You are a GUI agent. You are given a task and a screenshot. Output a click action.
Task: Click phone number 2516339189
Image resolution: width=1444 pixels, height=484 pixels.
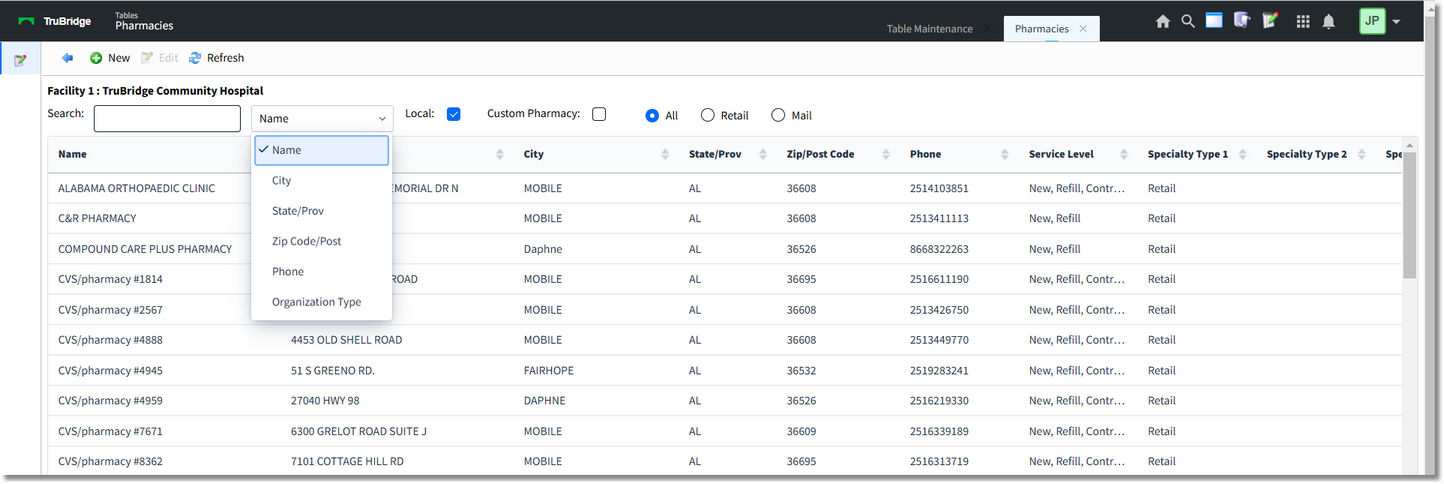point(939,431)
